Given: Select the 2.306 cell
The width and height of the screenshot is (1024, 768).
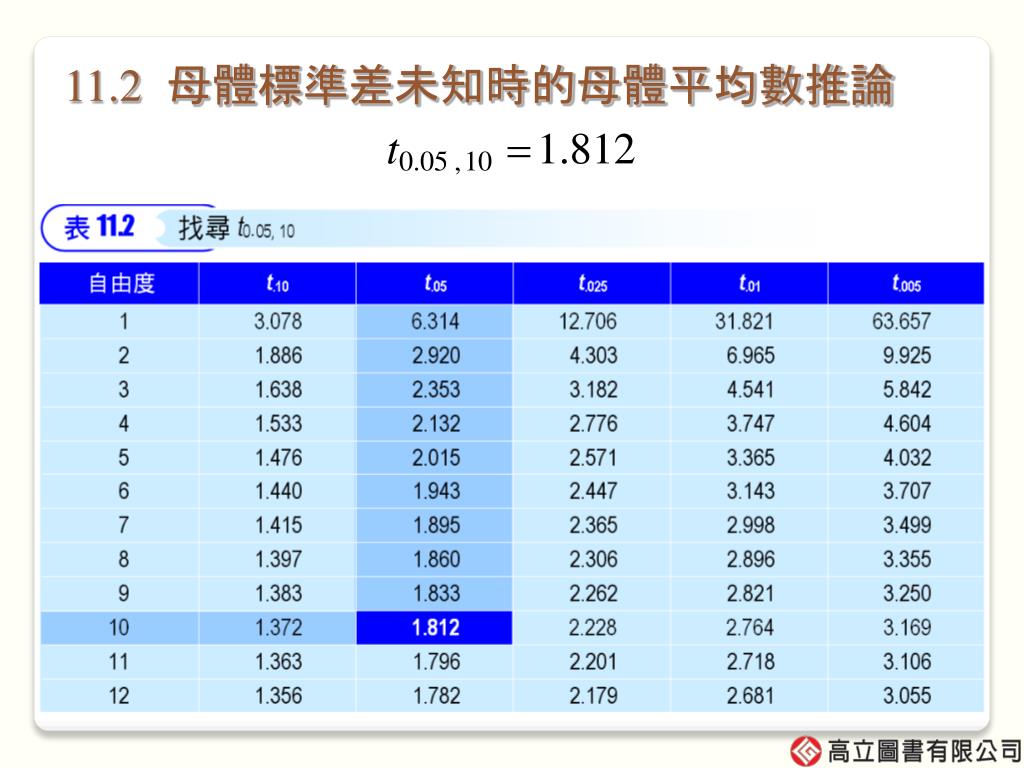Looking at the screenshot, I should [x=593, y=559].
